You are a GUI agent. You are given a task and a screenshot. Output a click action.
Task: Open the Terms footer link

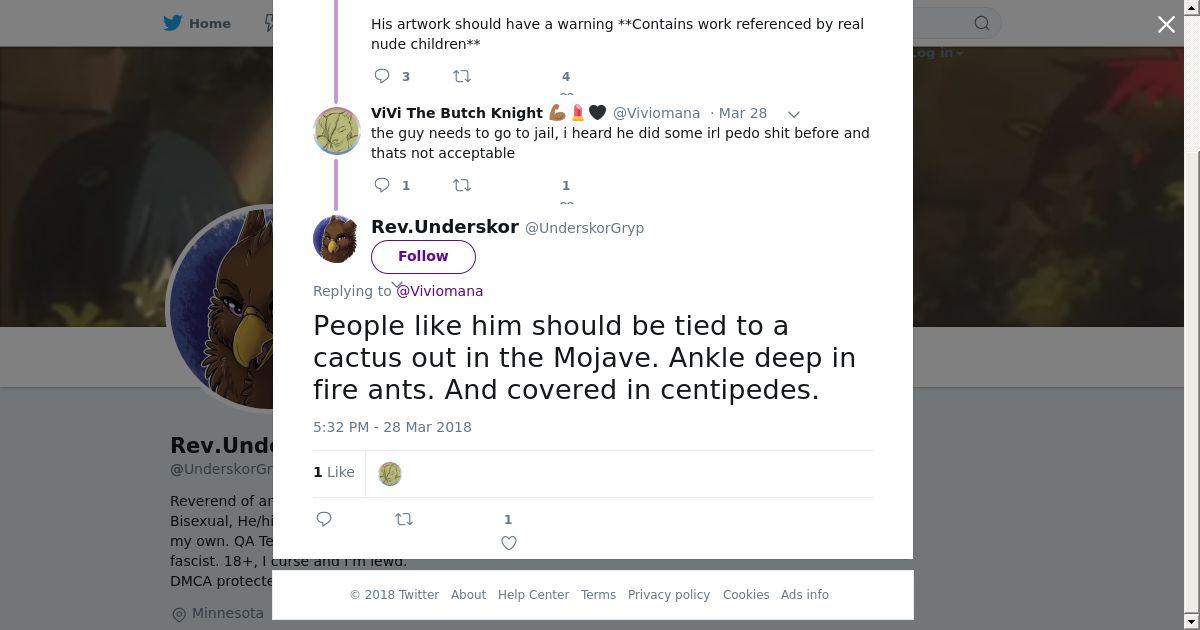(598, 595)
